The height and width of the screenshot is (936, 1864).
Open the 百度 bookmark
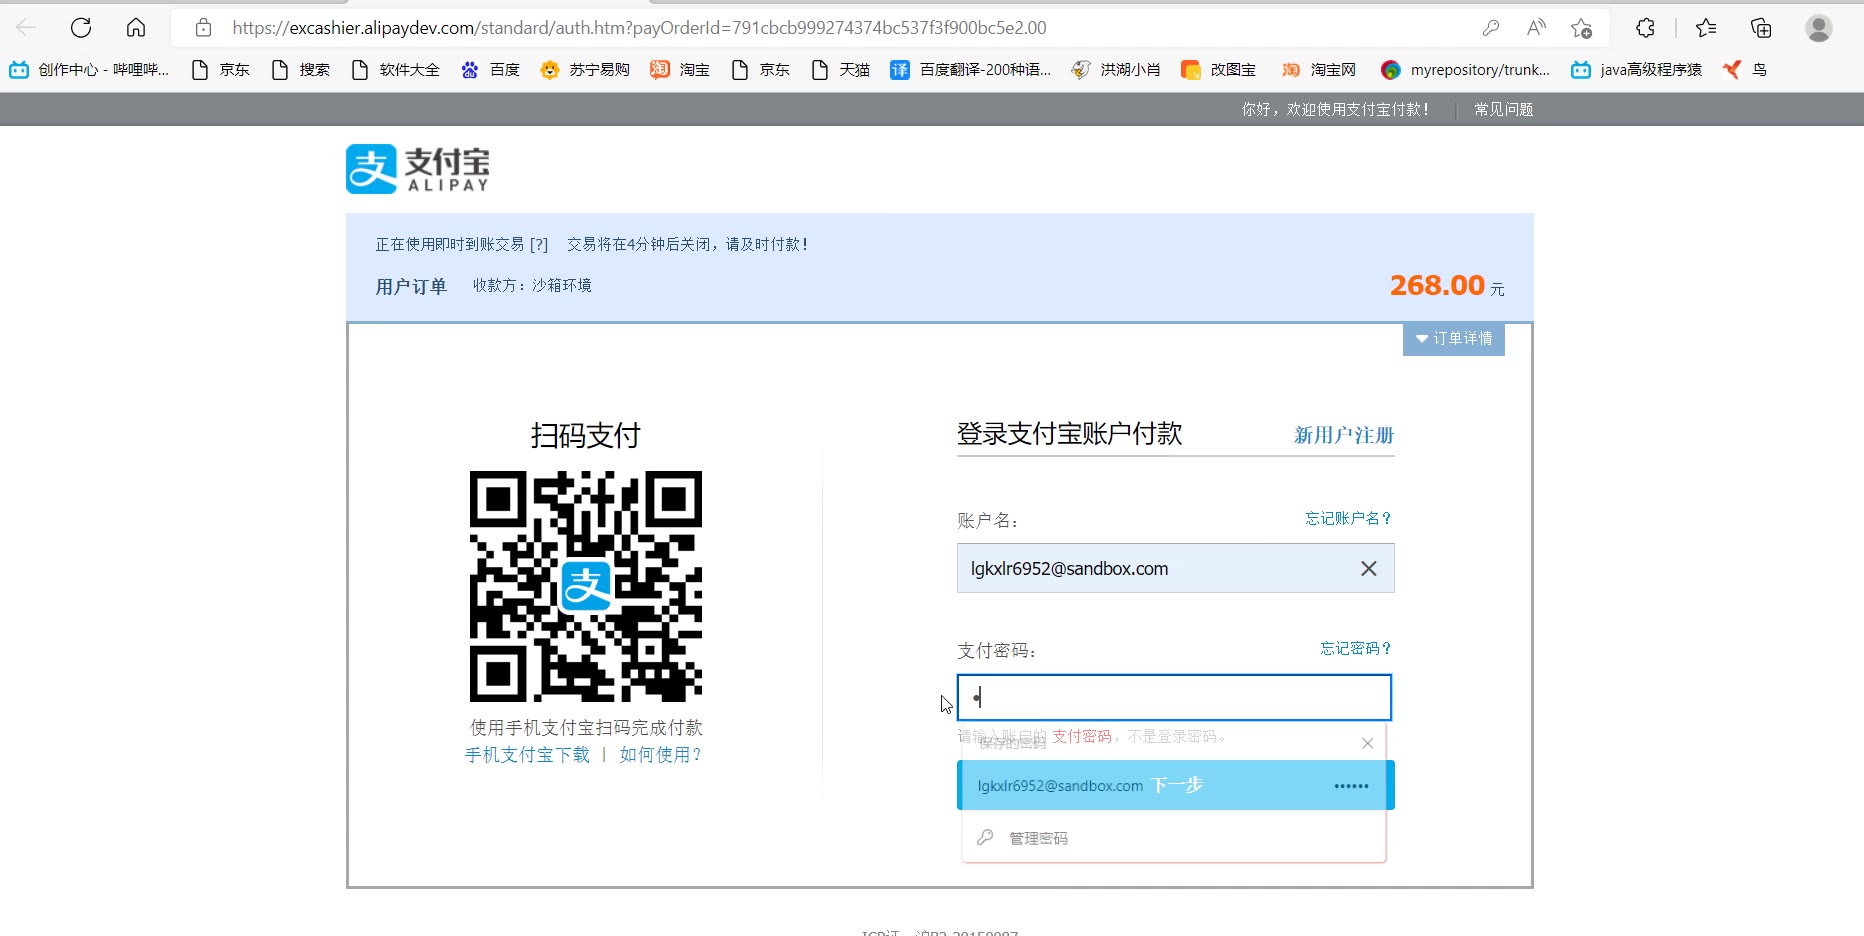coord(491,69)
